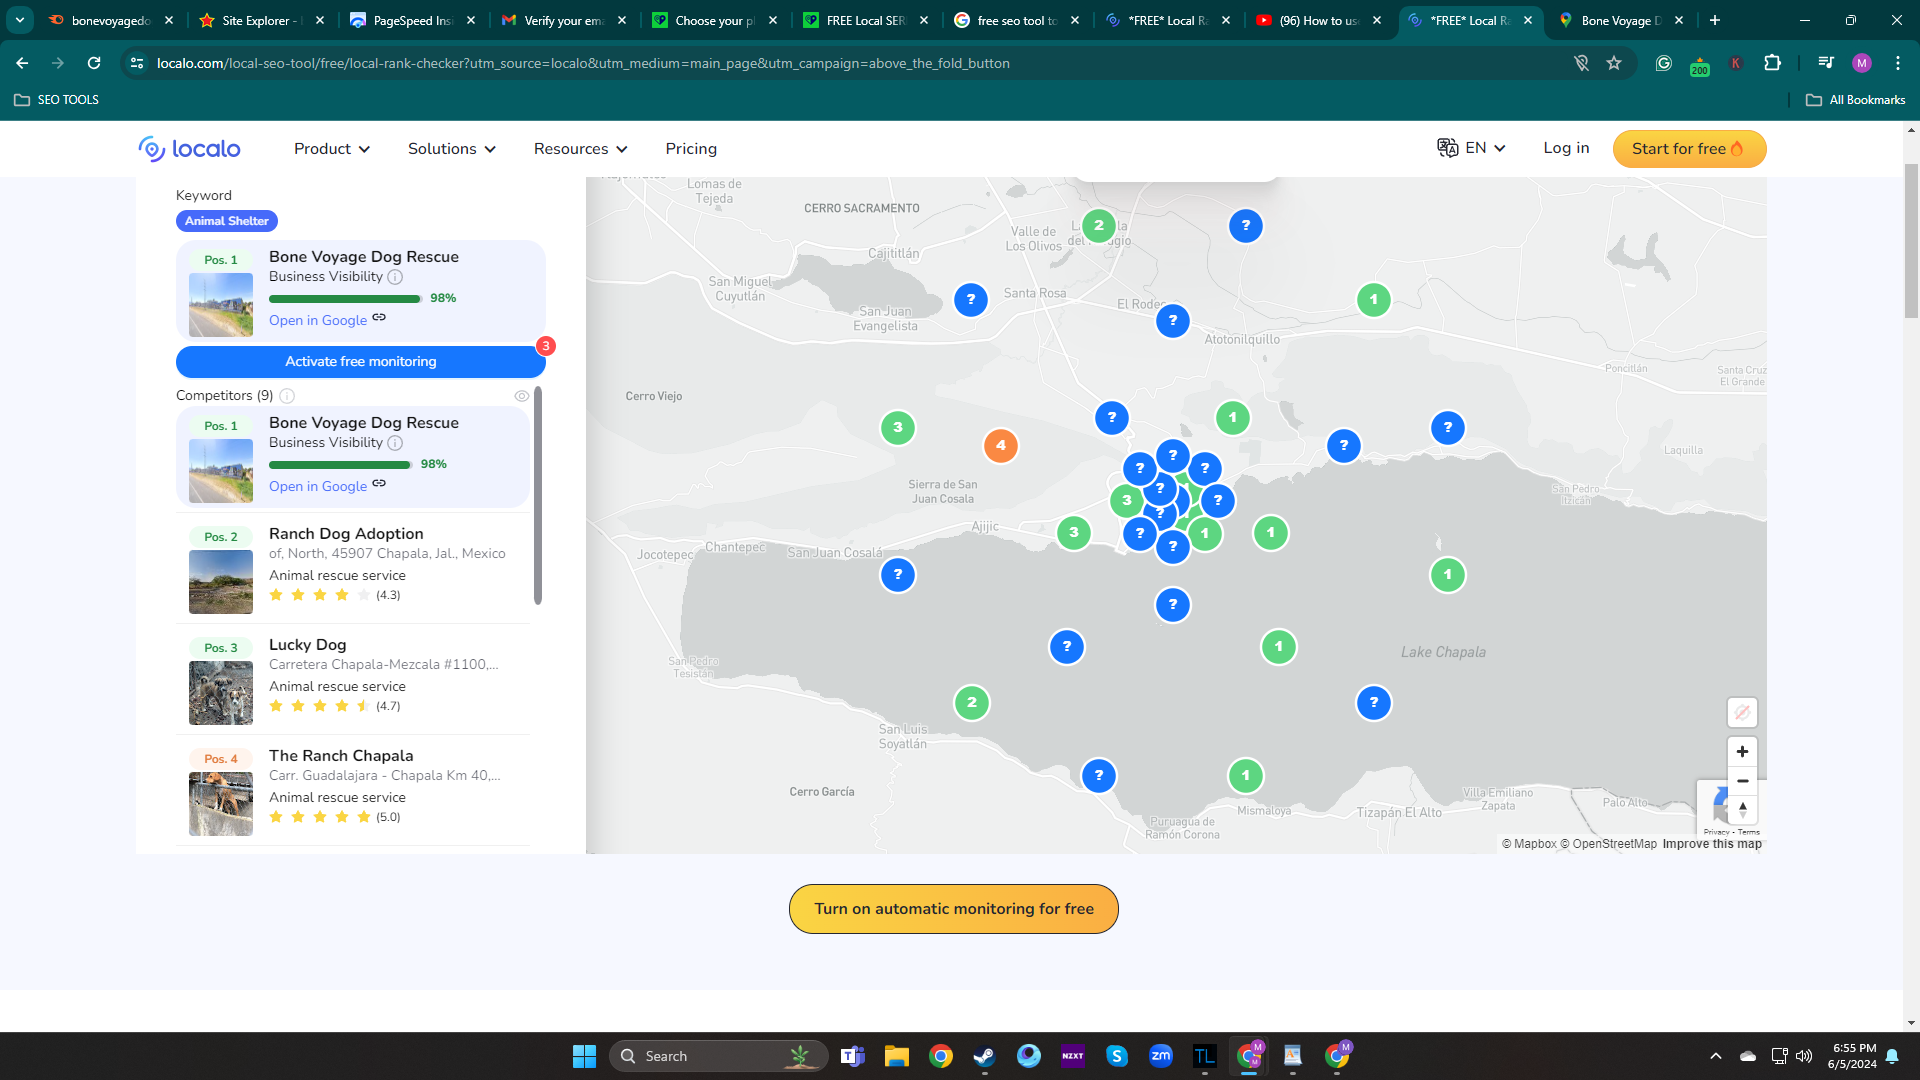The width and height of the screenshot is (1920, 1080).
Task: Click the Localo logo
Action: click(190, 149)
